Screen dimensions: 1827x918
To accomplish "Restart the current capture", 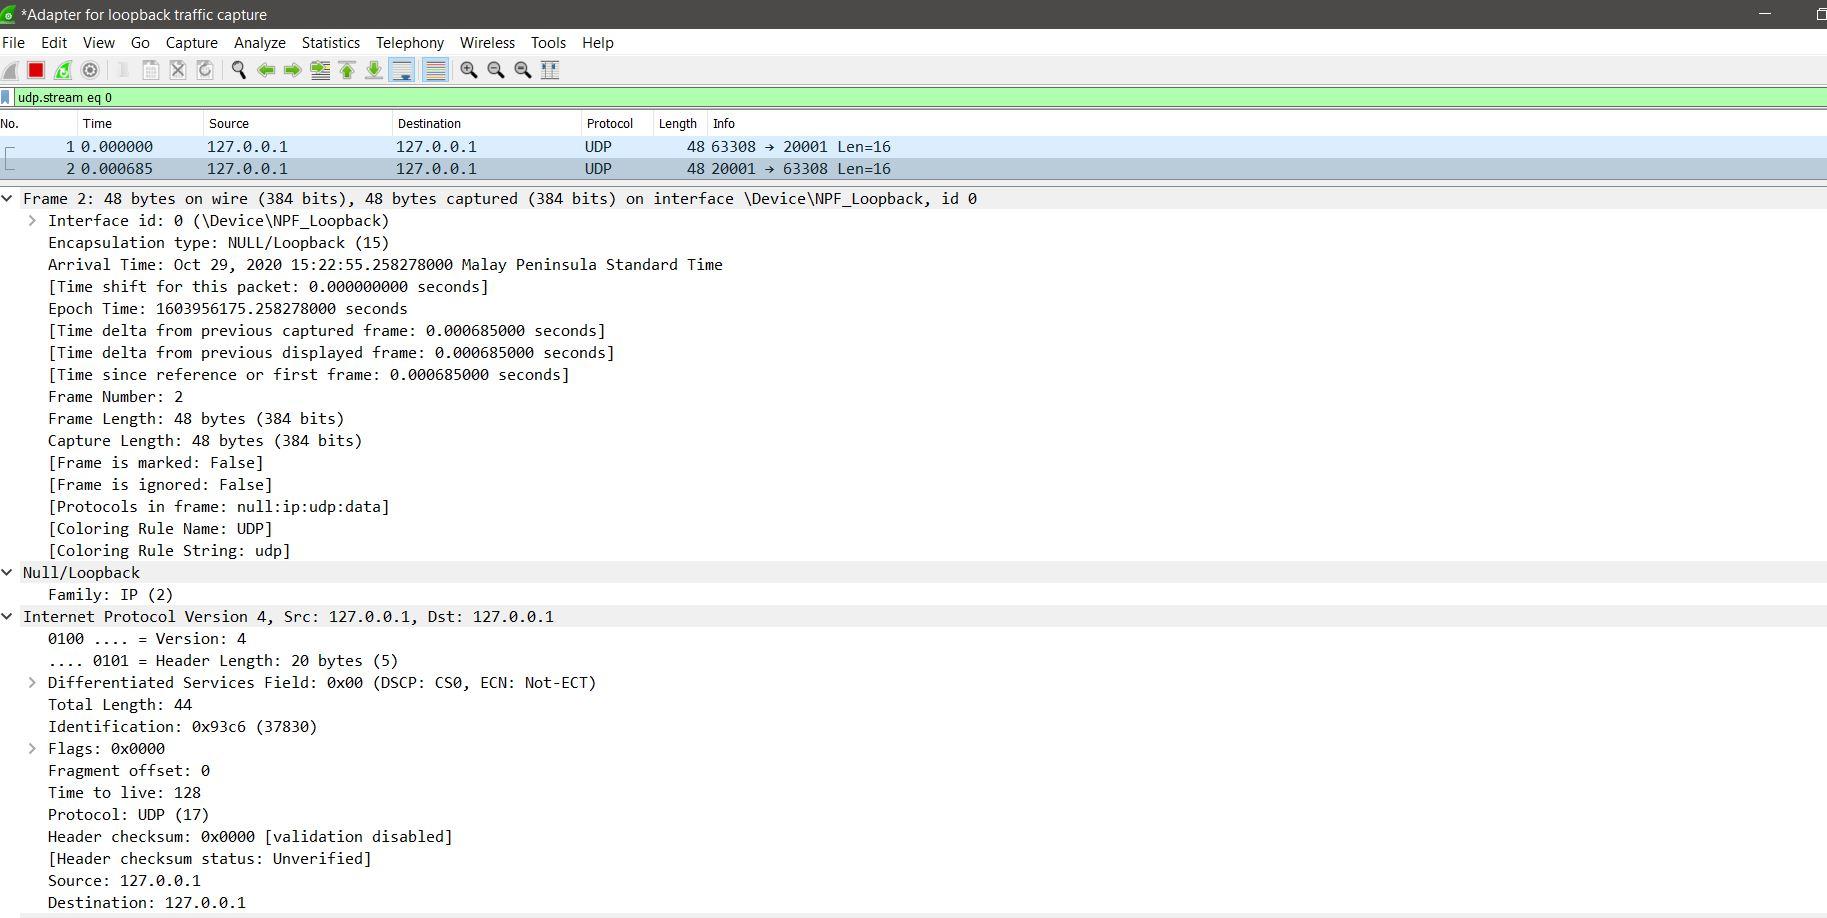I will tap(63, 70).
